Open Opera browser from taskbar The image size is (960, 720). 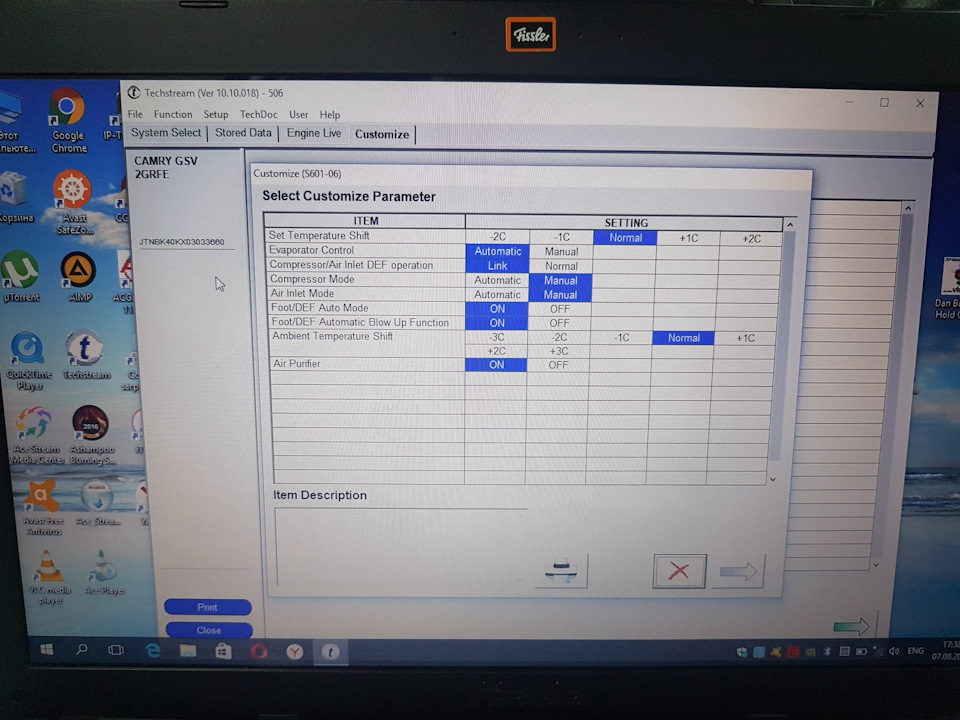click(259, 651)
